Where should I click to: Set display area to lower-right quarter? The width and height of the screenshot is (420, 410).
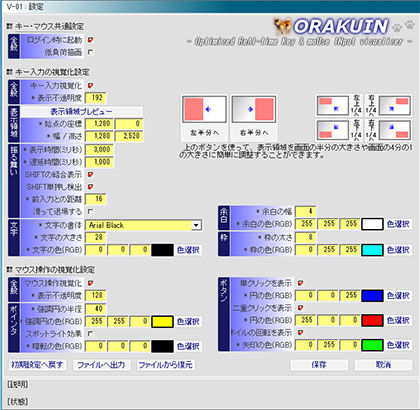click(x=395, y=130)
